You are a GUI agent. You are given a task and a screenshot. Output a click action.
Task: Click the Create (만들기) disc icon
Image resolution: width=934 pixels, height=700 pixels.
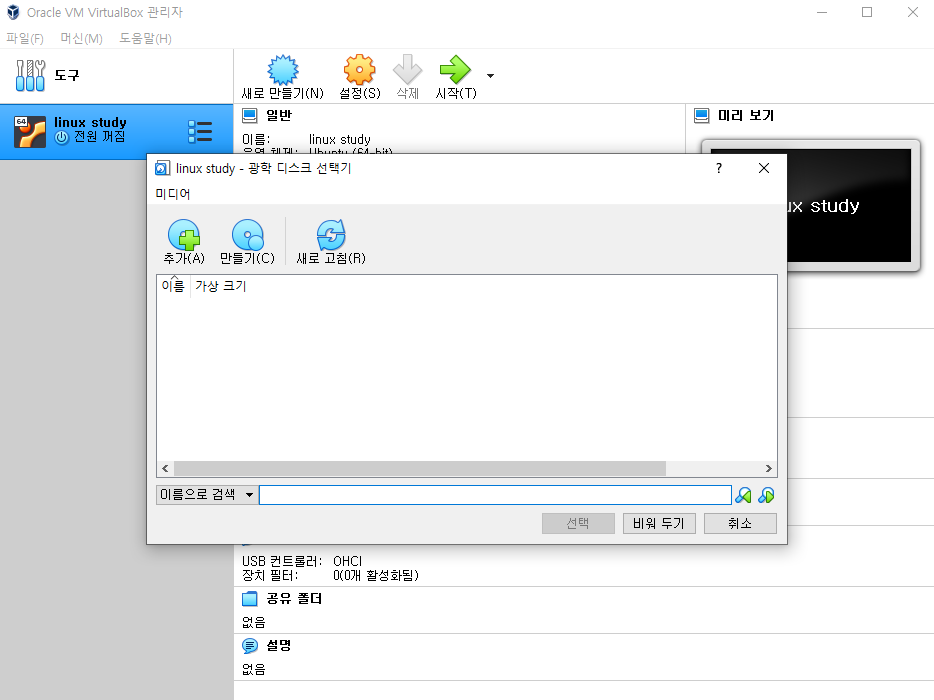point(247,235)
